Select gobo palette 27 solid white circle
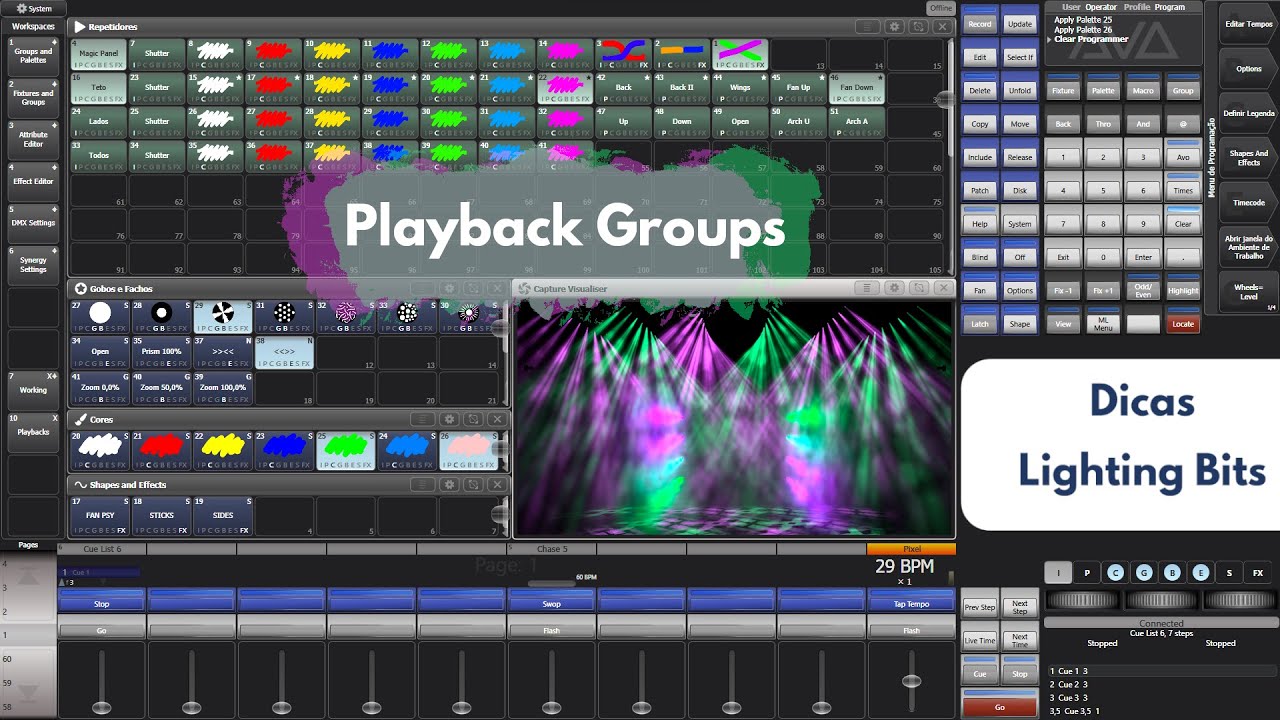The image size is (1280, 720). pos(99,316)
